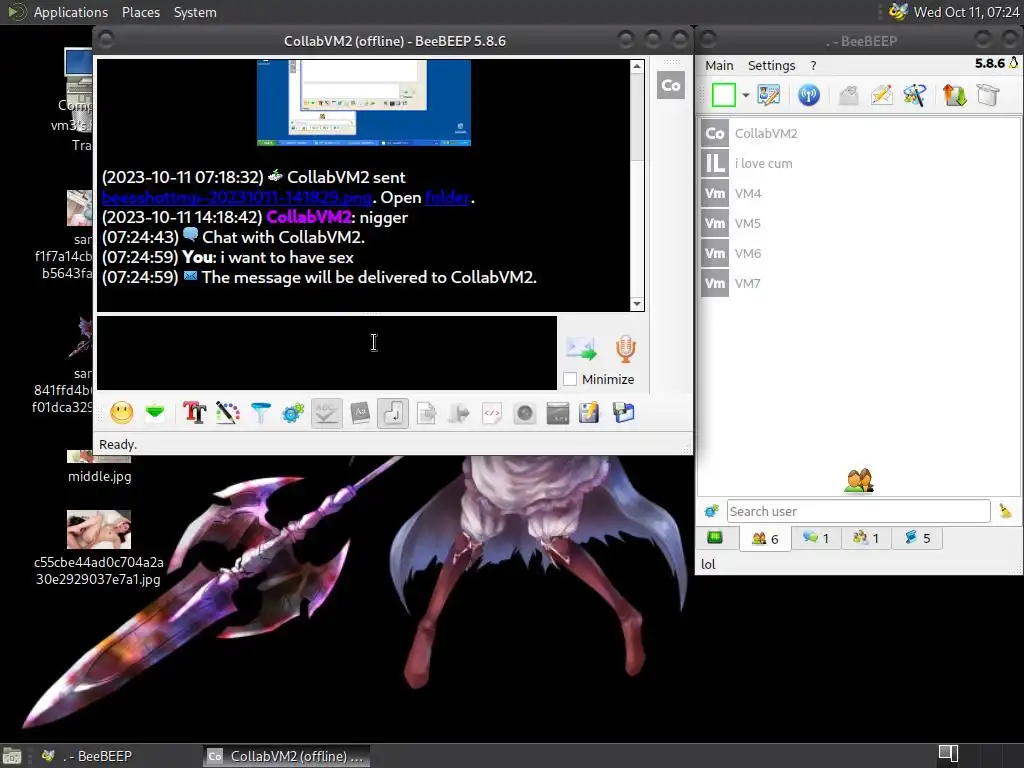Open the Settings menu in BeeBEEP
This screenshot has height=768, width=1024.
coord(771,65)
